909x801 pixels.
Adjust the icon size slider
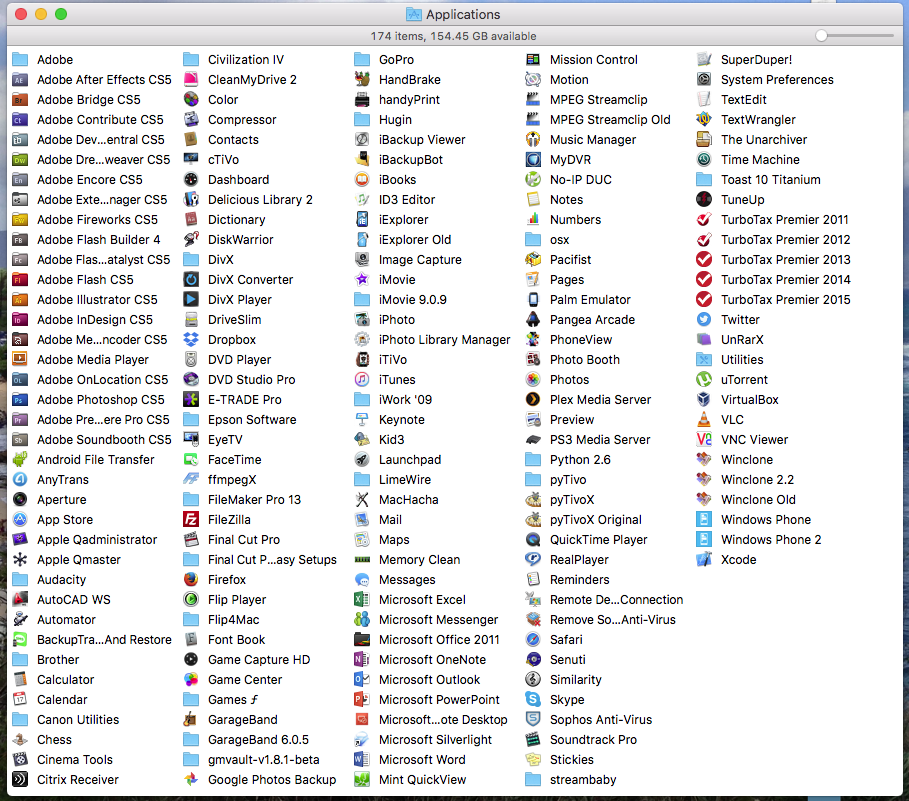coord(821,36)
